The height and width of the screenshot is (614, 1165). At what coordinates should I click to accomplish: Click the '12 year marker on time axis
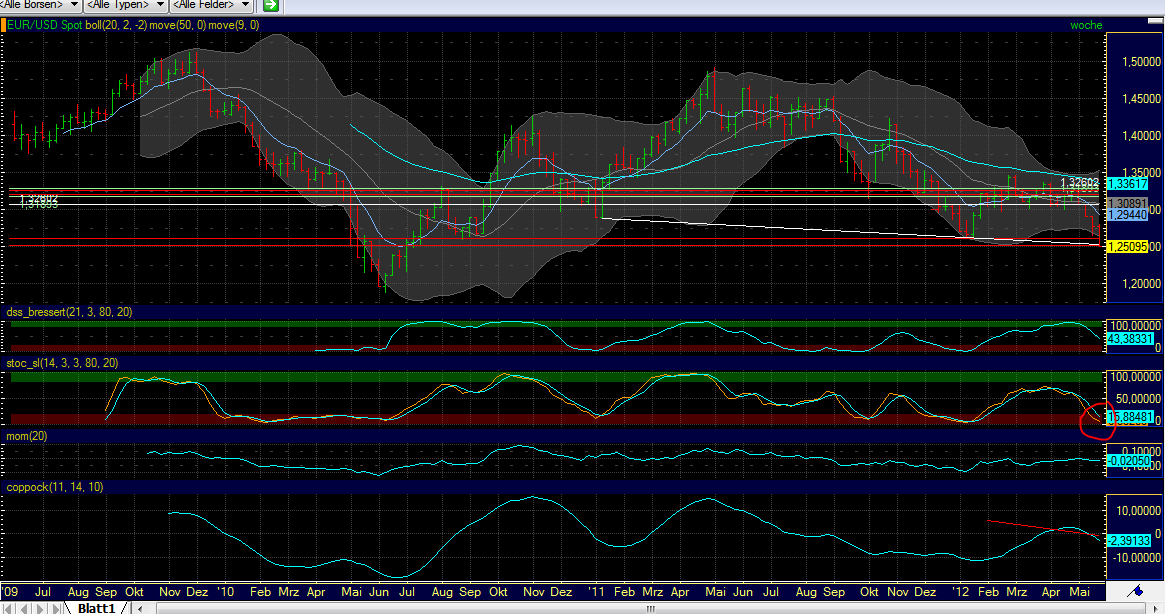[x=961, y=592]
